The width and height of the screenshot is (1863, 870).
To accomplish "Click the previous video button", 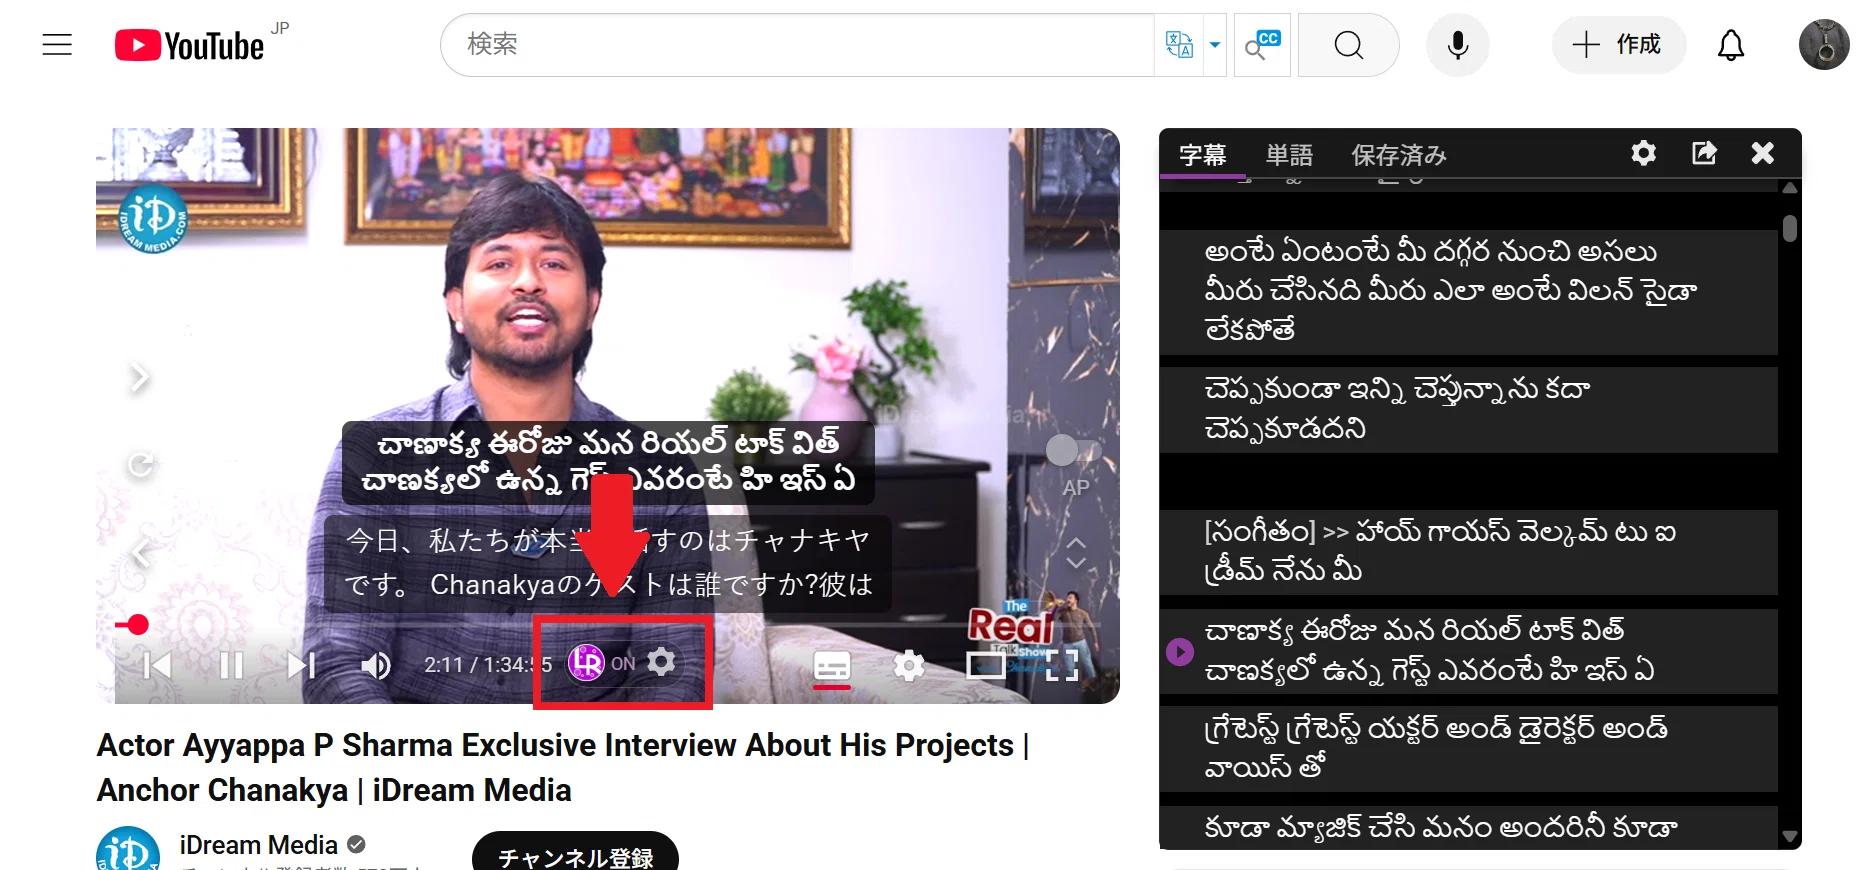I will [157, 665].
